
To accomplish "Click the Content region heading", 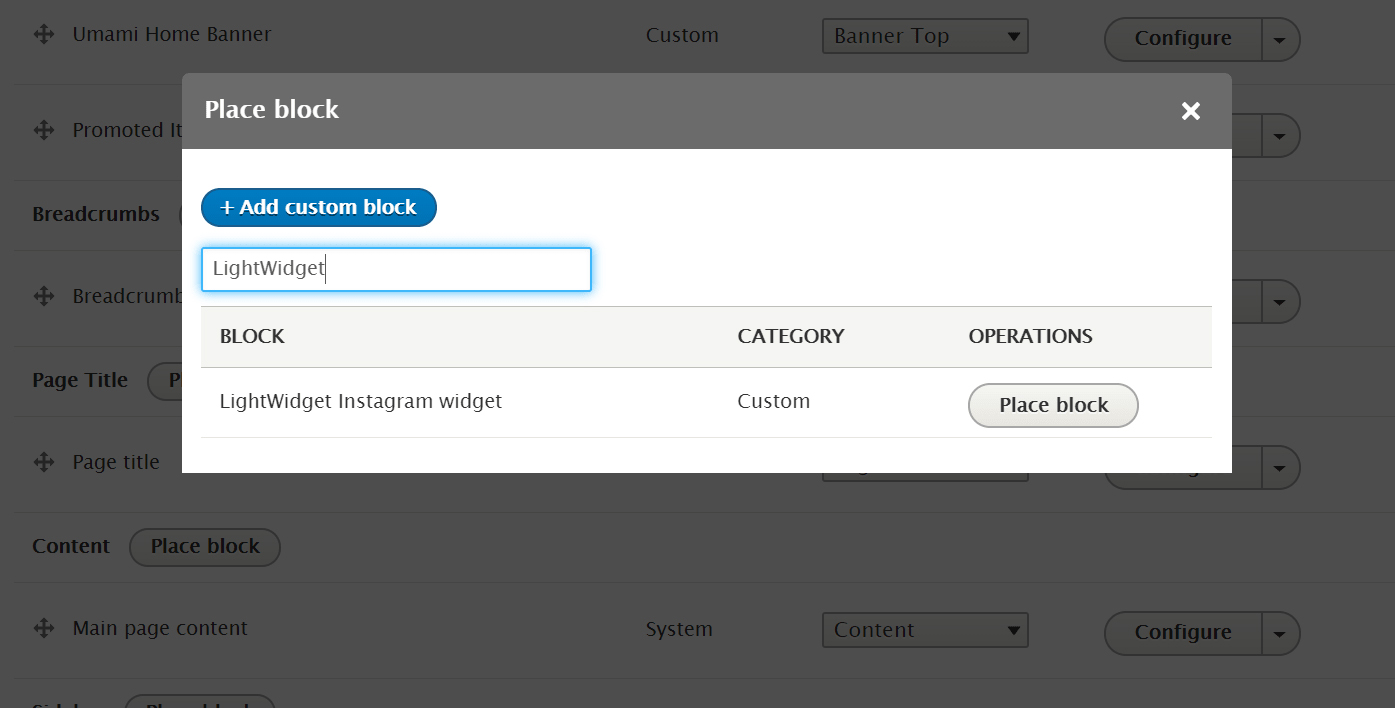I will (71, 546).
